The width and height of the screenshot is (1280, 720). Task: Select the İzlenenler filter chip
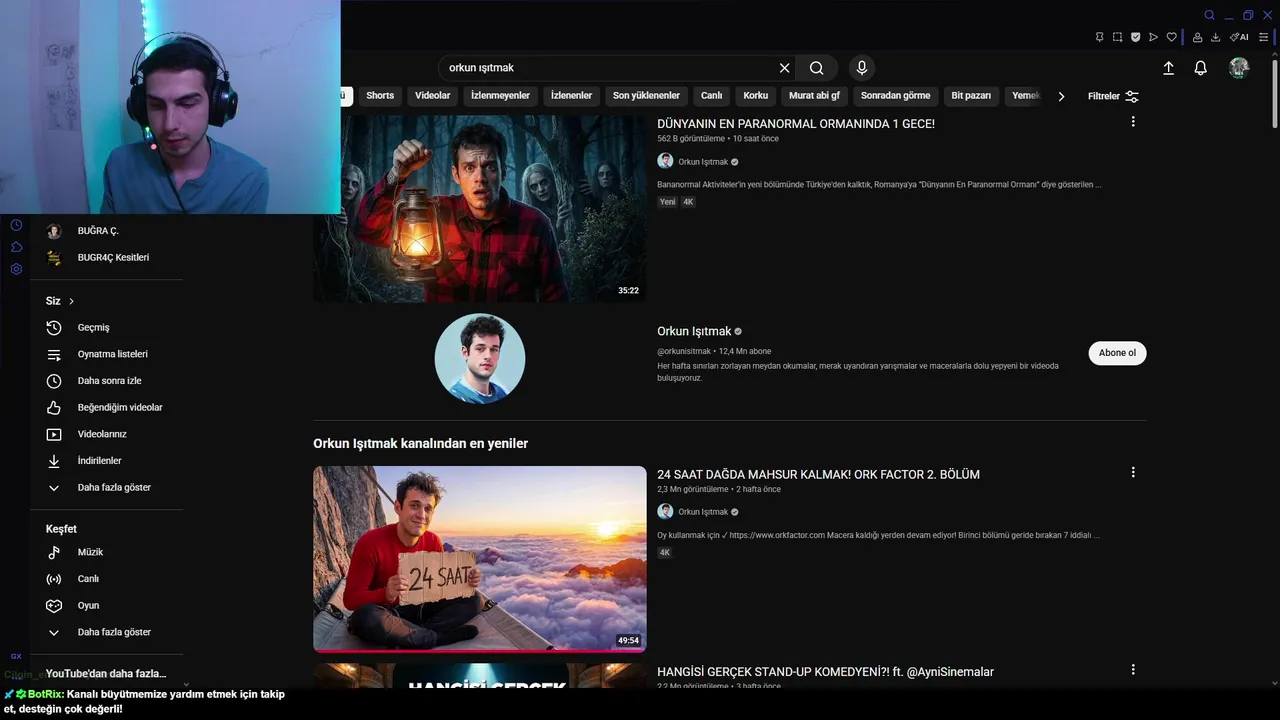tap(571, 96)
